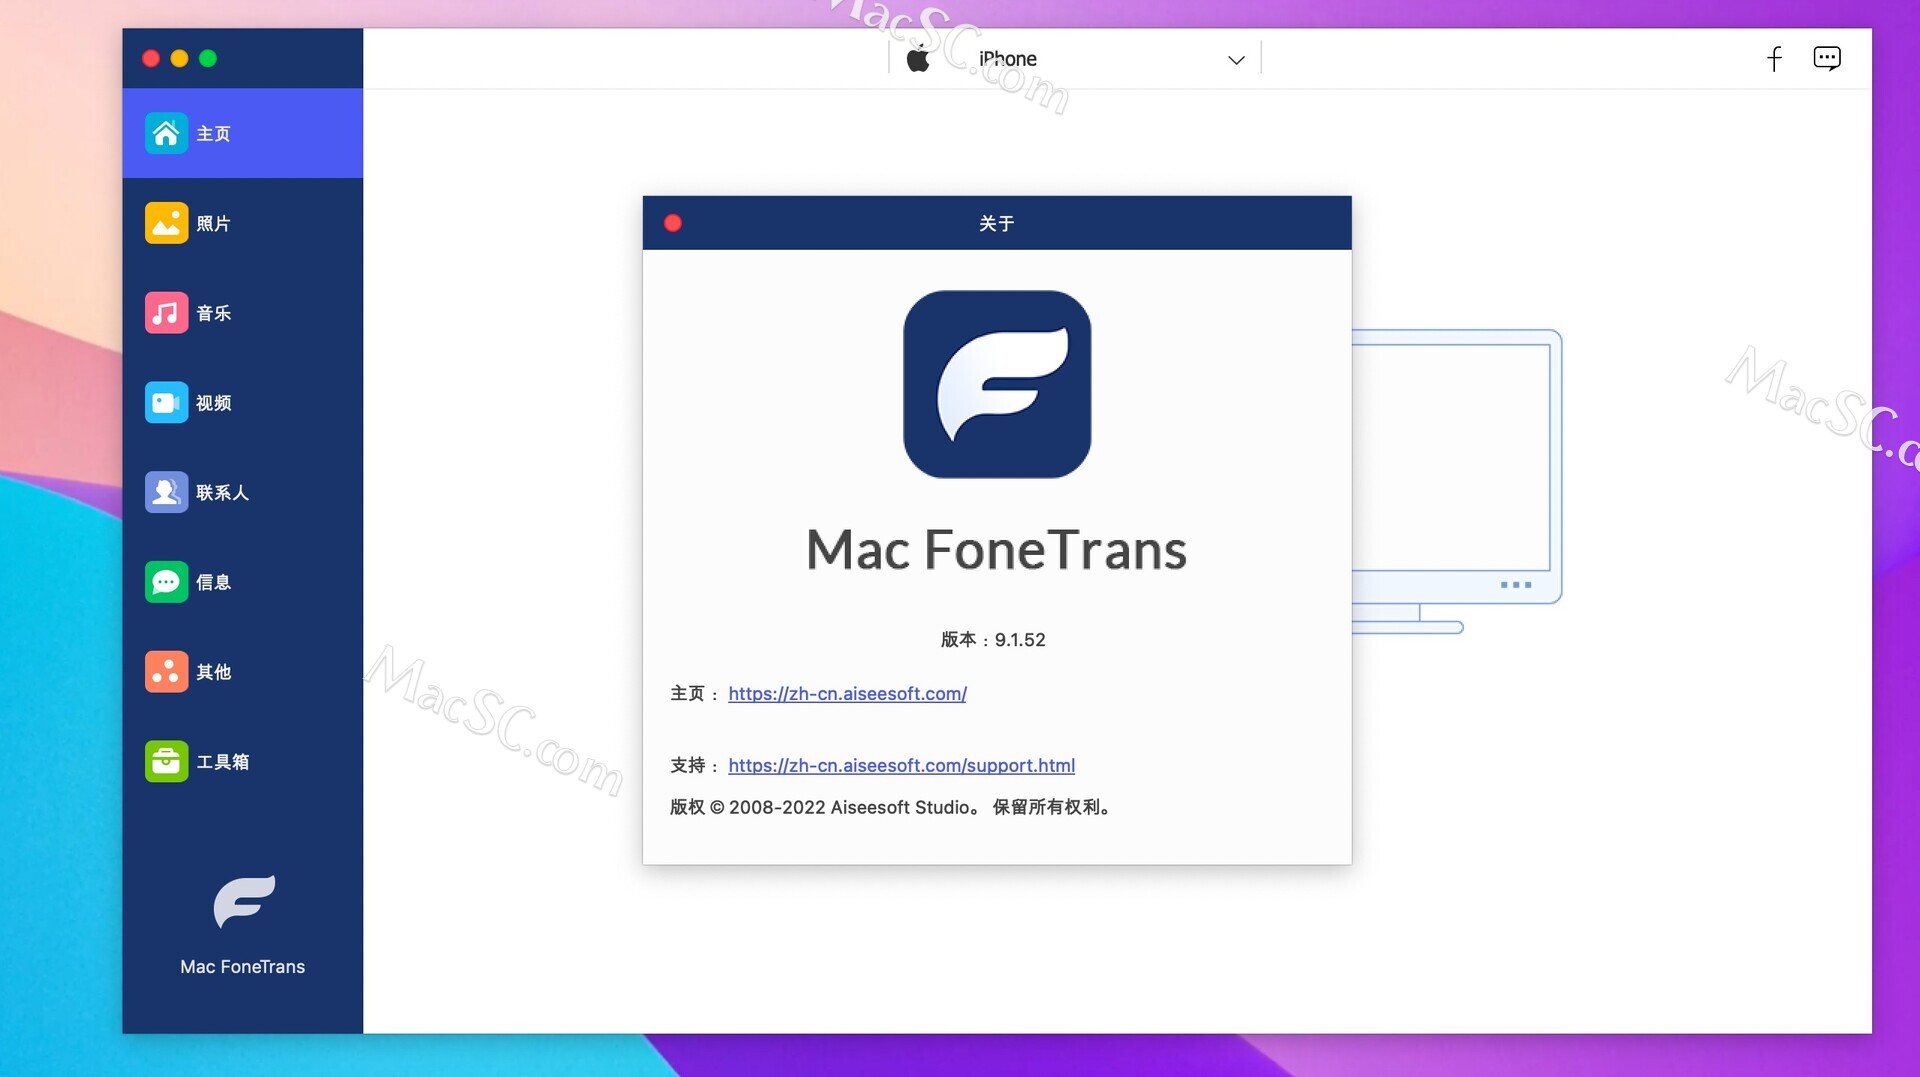
Task: Minimize the main window with yellow button
Action: click(x=179, y=59)
